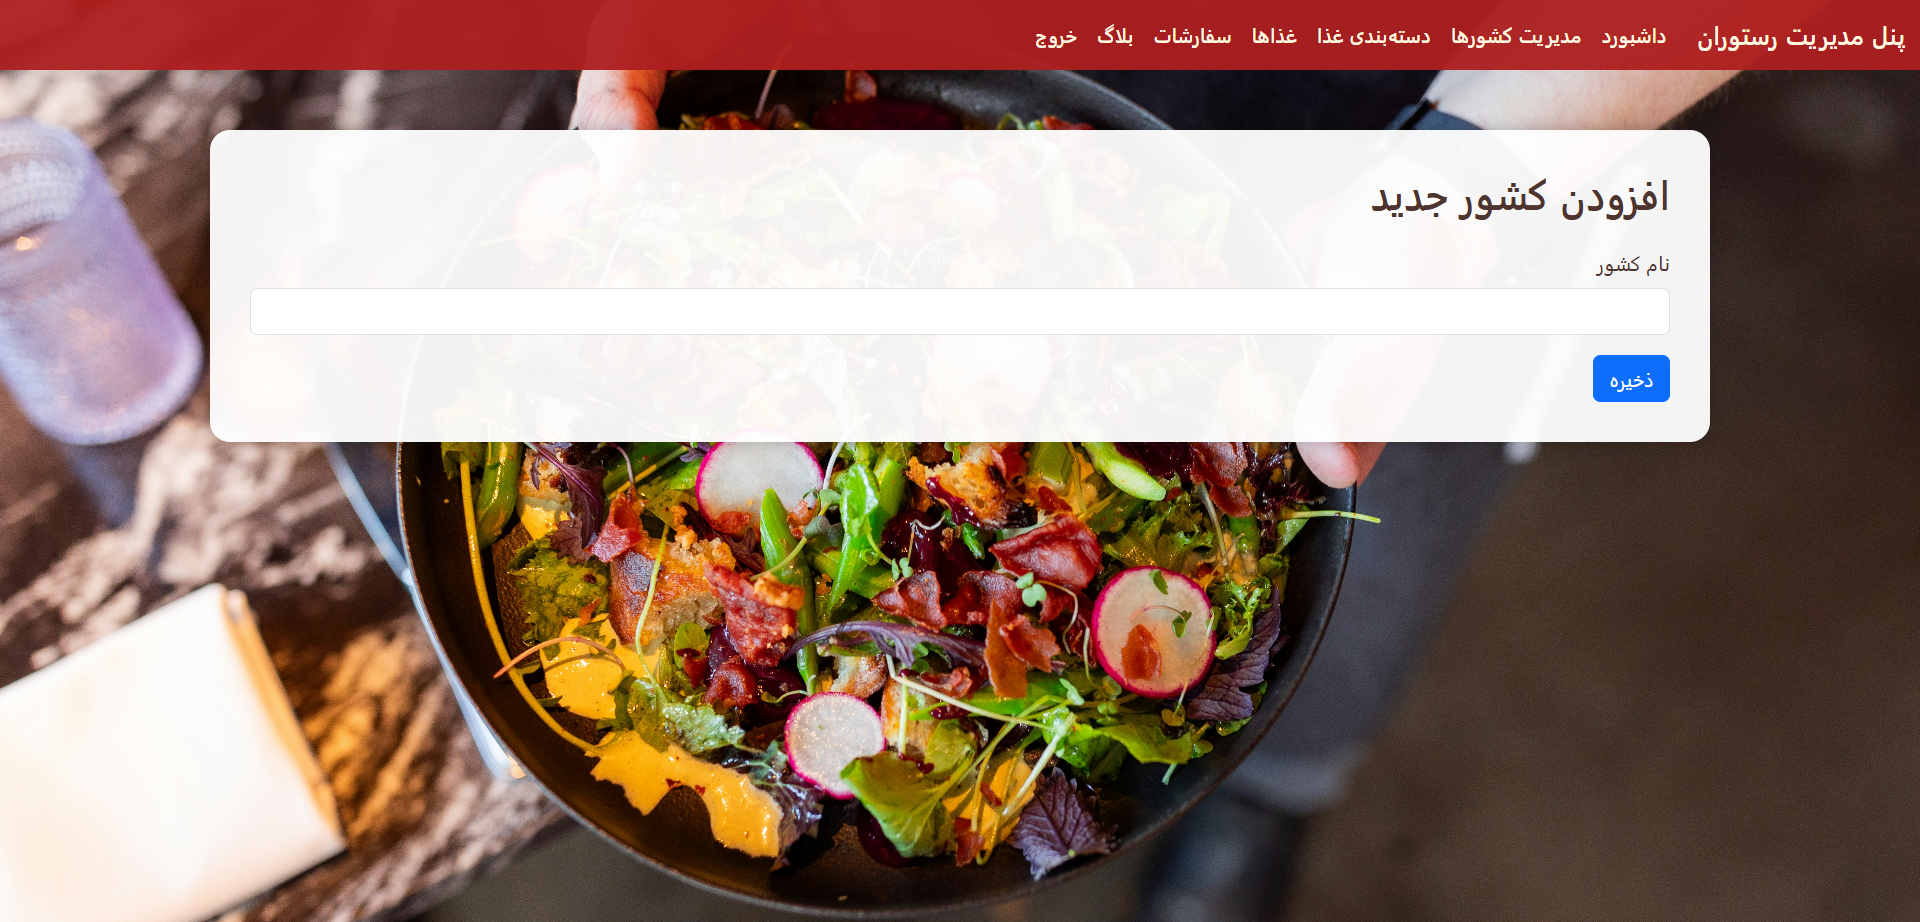Click the yellow dressing on the bowl
Viewport: 1920px width, 922px height.
tap(690, 780)
